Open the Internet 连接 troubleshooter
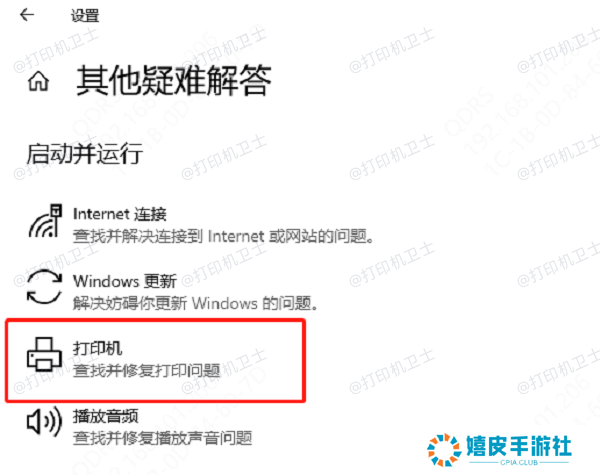The height and width of the screenshot is (475, 600). tap(201, 225)
